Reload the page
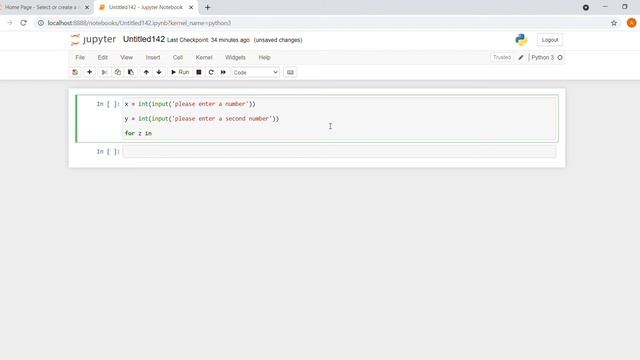The image size is (640, 360). pos(23,23)
